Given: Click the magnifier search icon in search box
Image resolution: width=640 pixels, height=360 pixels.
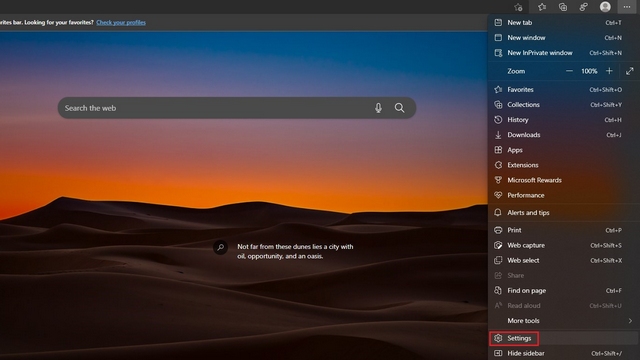Looking at the screenshot, I should point(399,108).
